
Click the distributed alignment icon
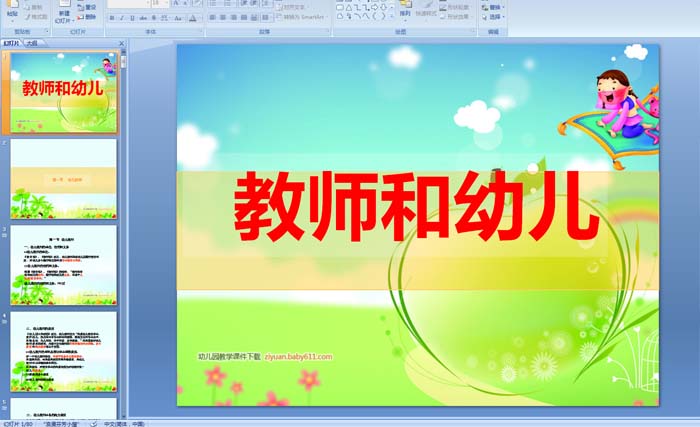(254, 17)
